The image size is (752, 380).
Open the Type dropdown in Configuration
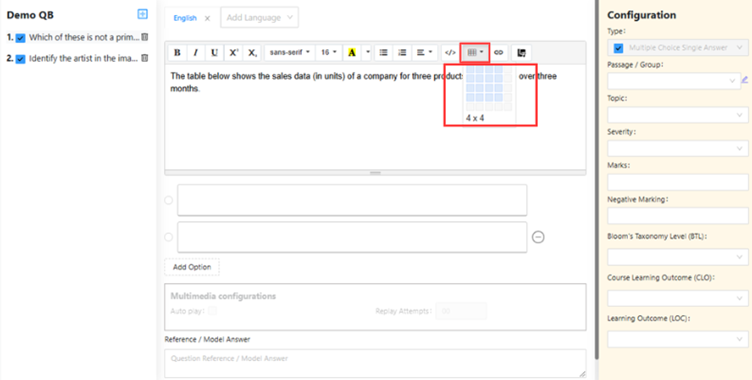(x=678, y=48)
